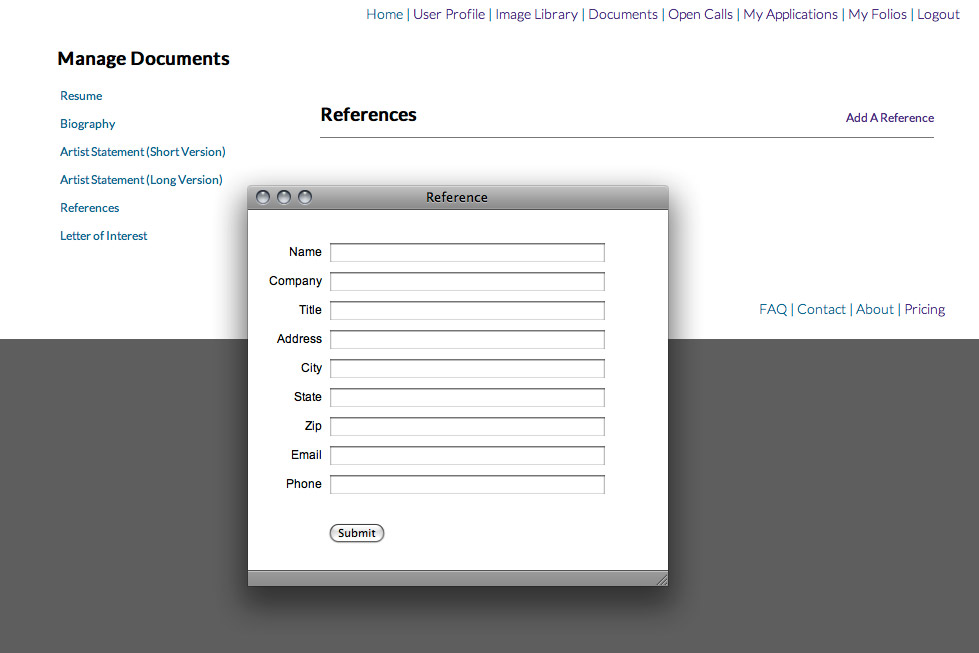
Task: View My Applications link
Action: click(x=790, y=14)
